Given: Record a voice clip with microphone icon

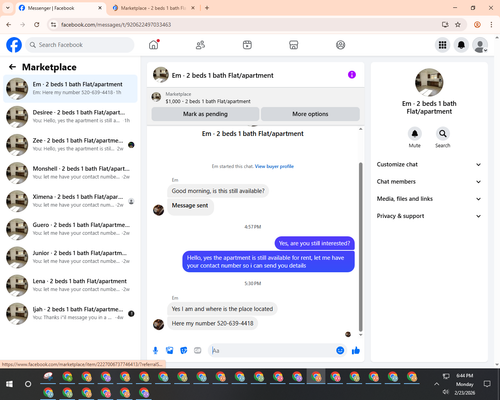Looking at the screenshot, I should pos(155,350).
